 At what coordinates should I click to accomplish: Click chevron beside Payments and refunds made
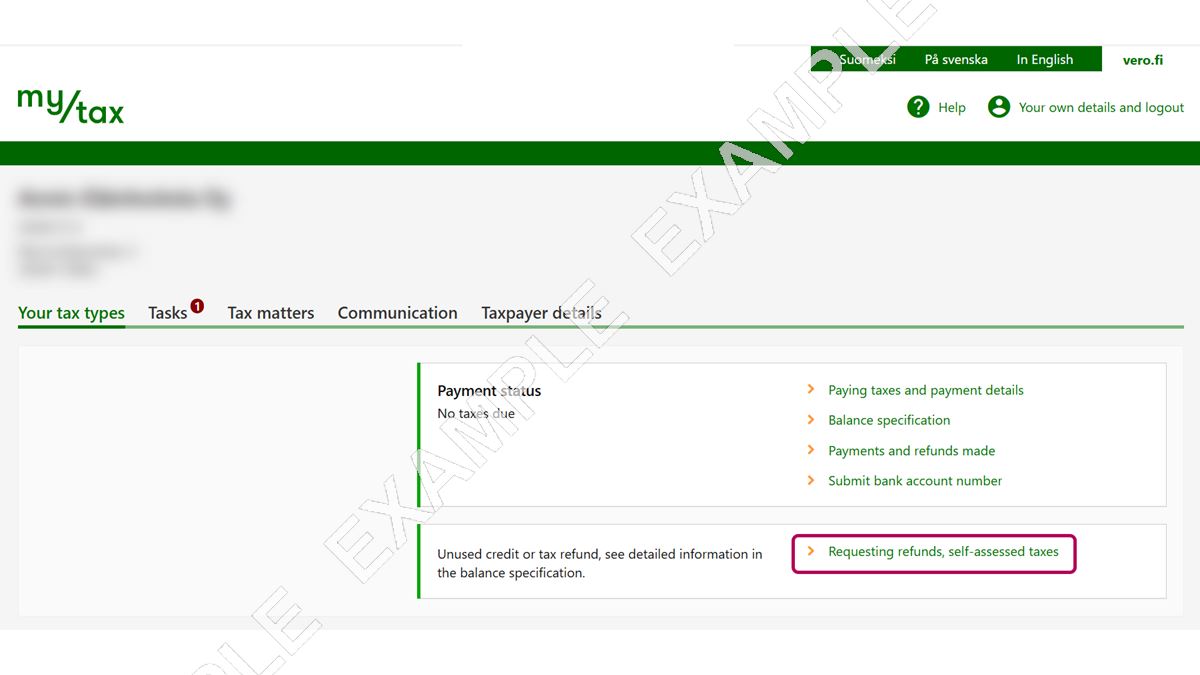811,450
